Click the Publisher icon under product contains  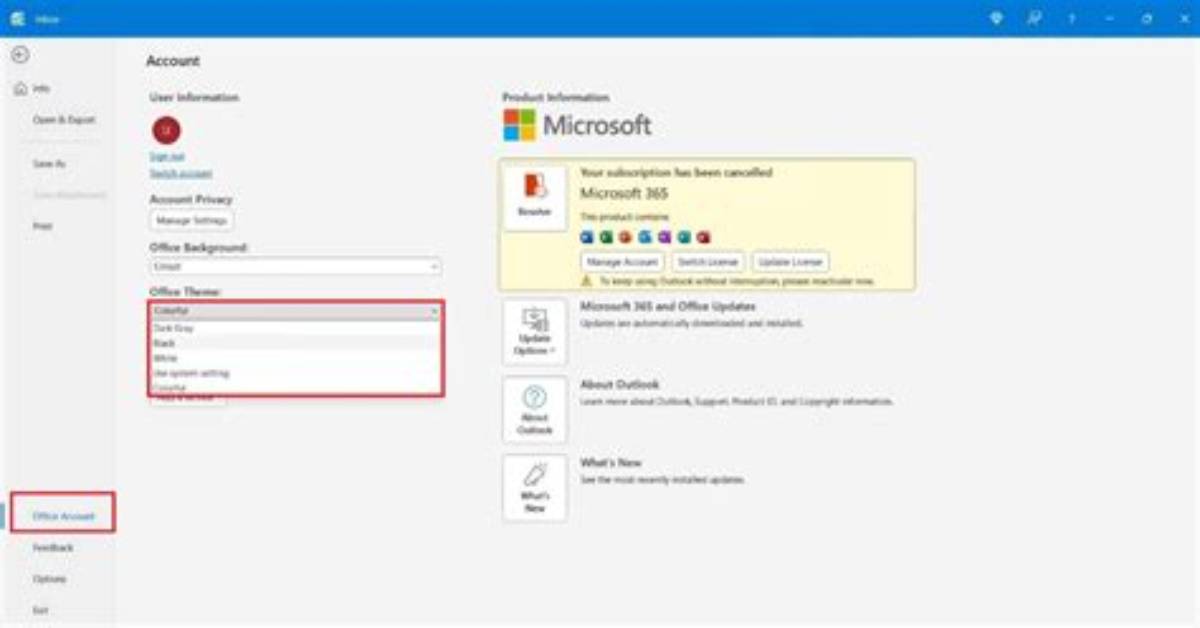[684, 237]
